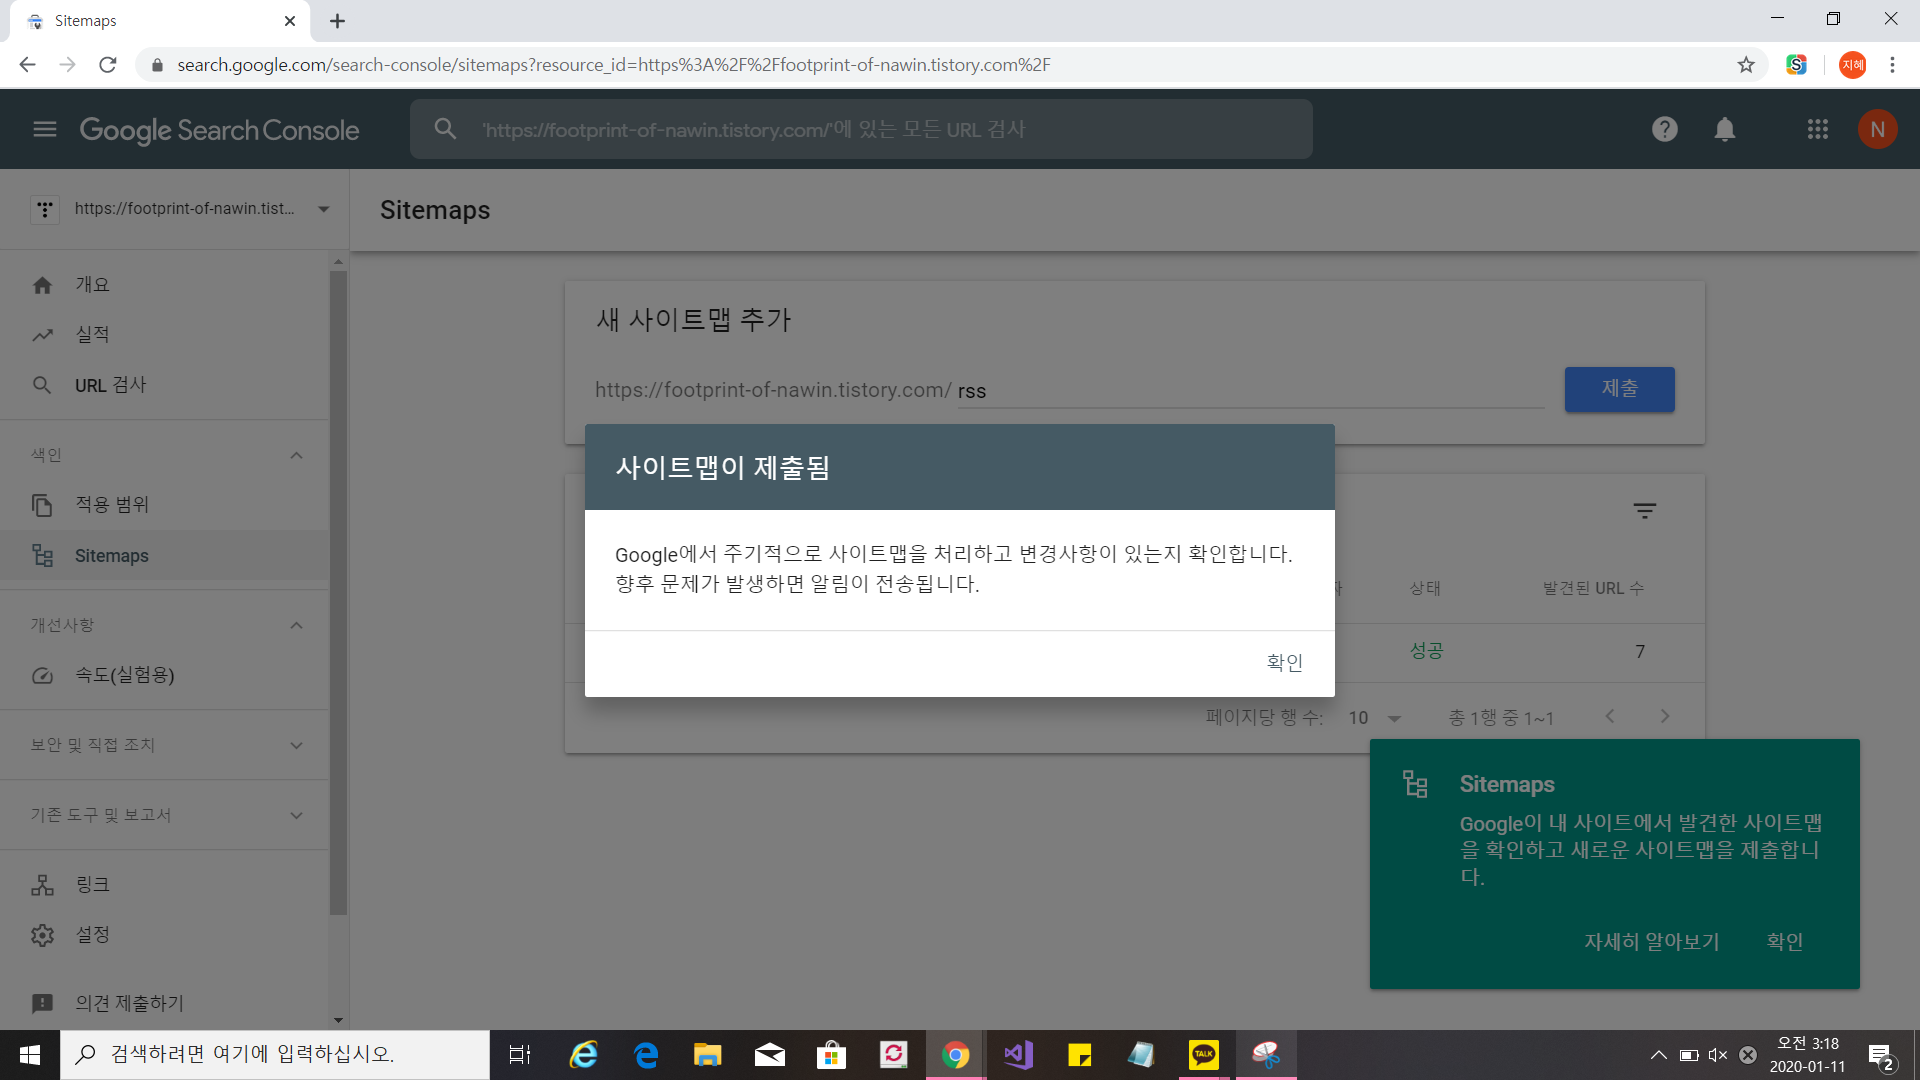Image resolution: width=1920 pixels, height=1080 pixels.
Task: Click the 적용 범위 pages icon
Action: tap(42, 505)
